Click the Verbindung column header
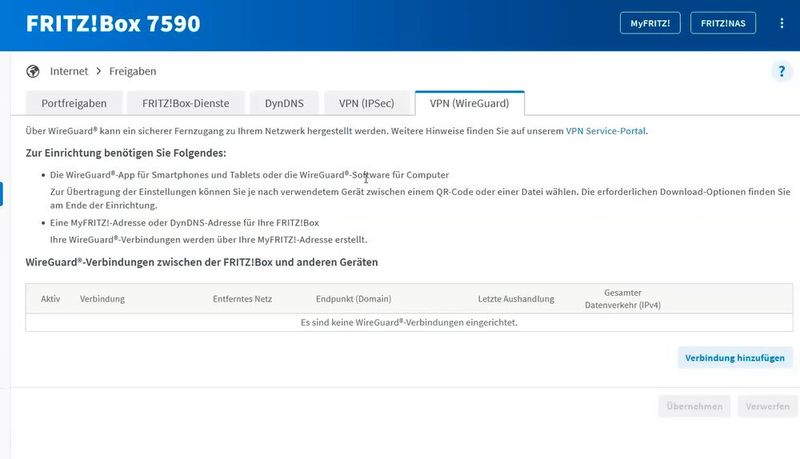800x459 pixels. 102,299
